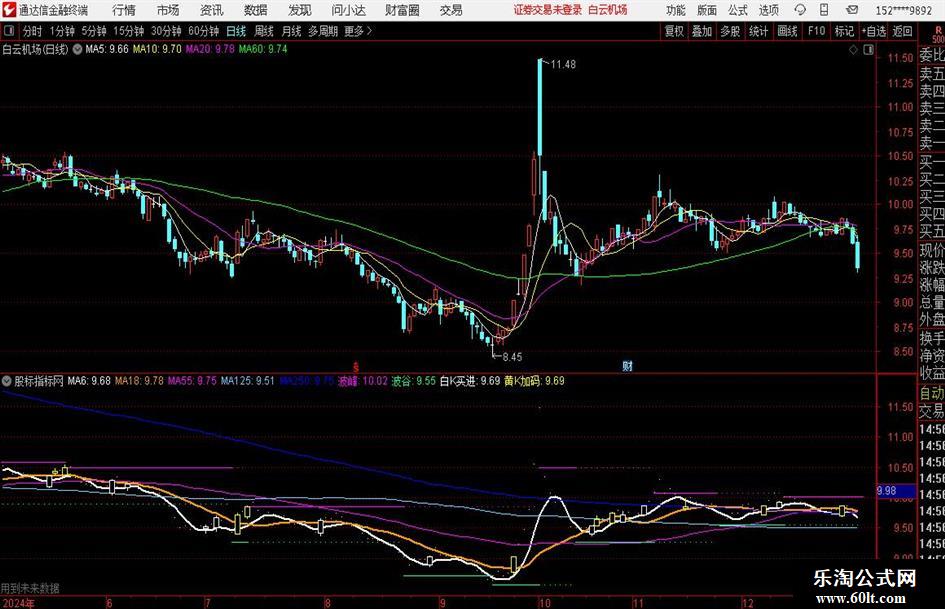This screenshot has height=609, width=945.
Task: Click the MA60: 9.74 value label
Action: pyautogui.click(x=263, y=49)
